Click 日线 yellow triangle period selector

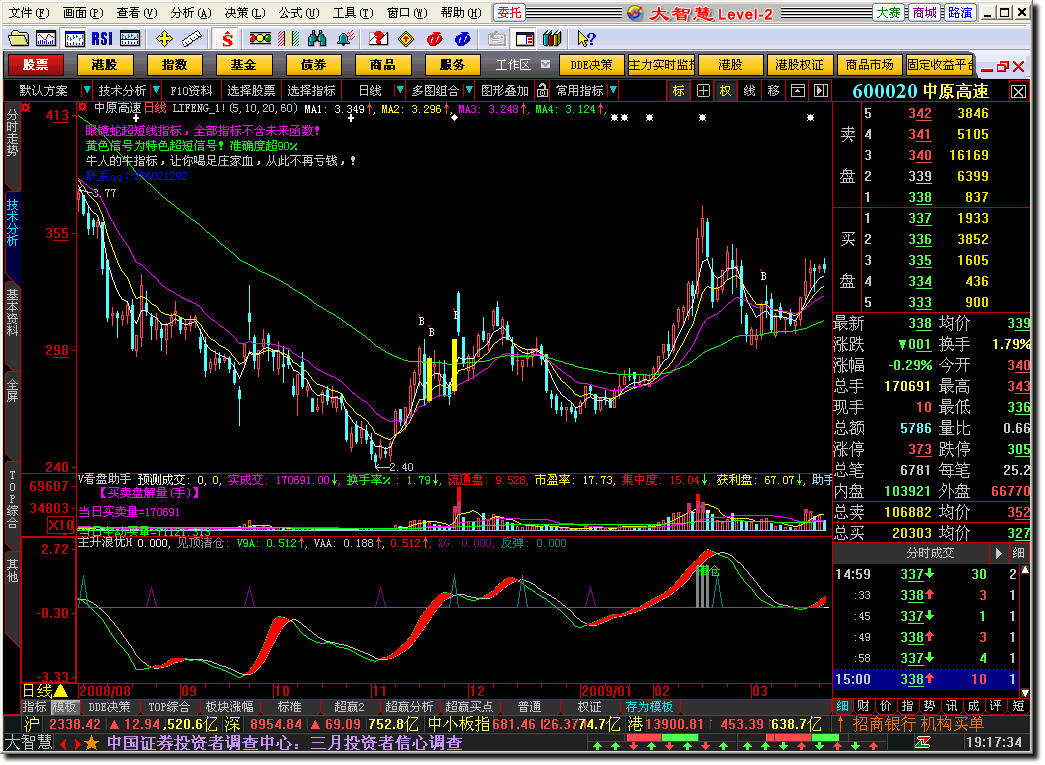pyautogui.click(x=45, y=691)
